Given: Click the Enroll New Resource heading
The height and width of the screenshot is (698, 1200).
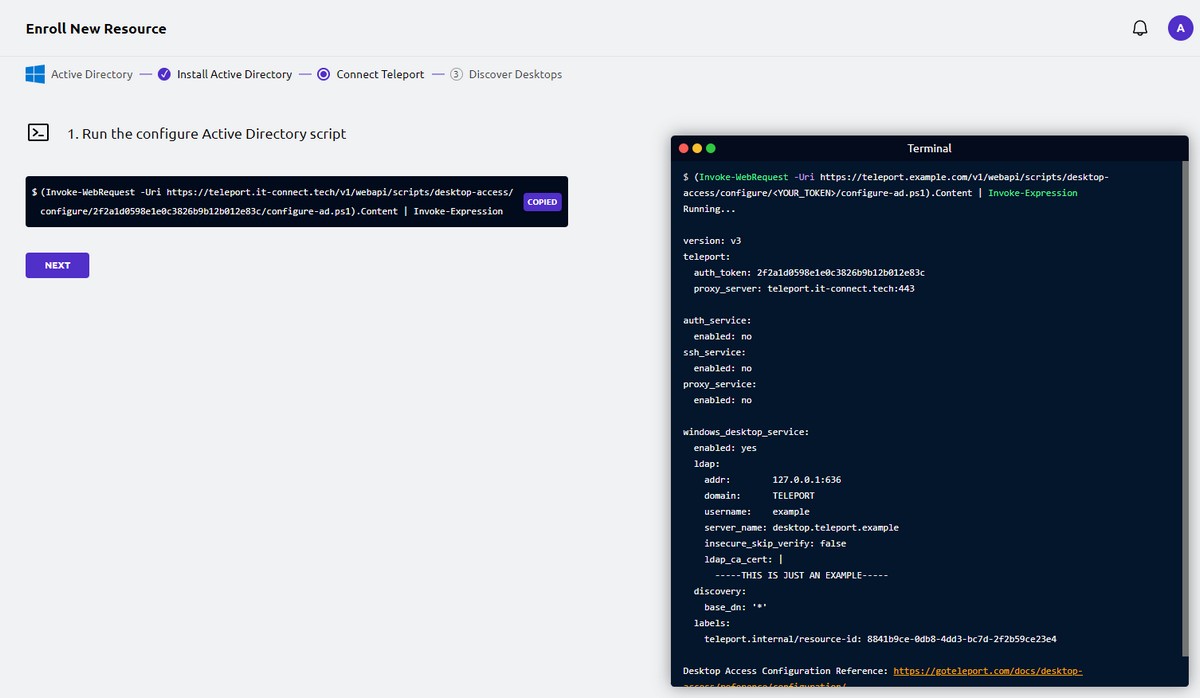Looking at the screenshot, I should (95, 28).
